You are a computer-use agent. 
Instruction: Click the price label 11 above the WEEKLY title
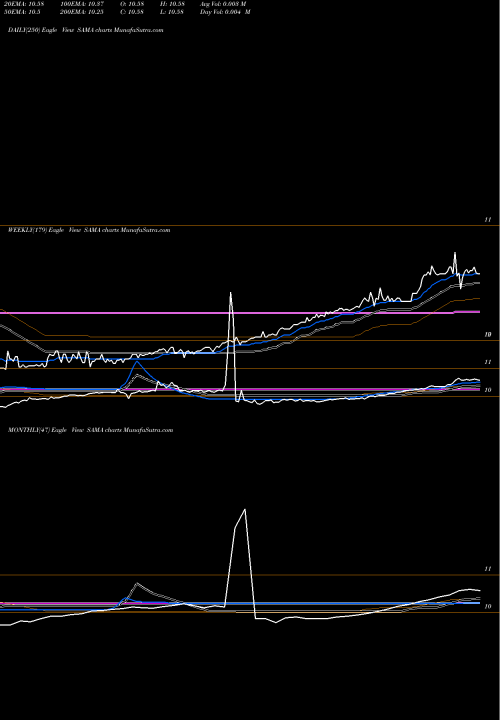[488, 220]
